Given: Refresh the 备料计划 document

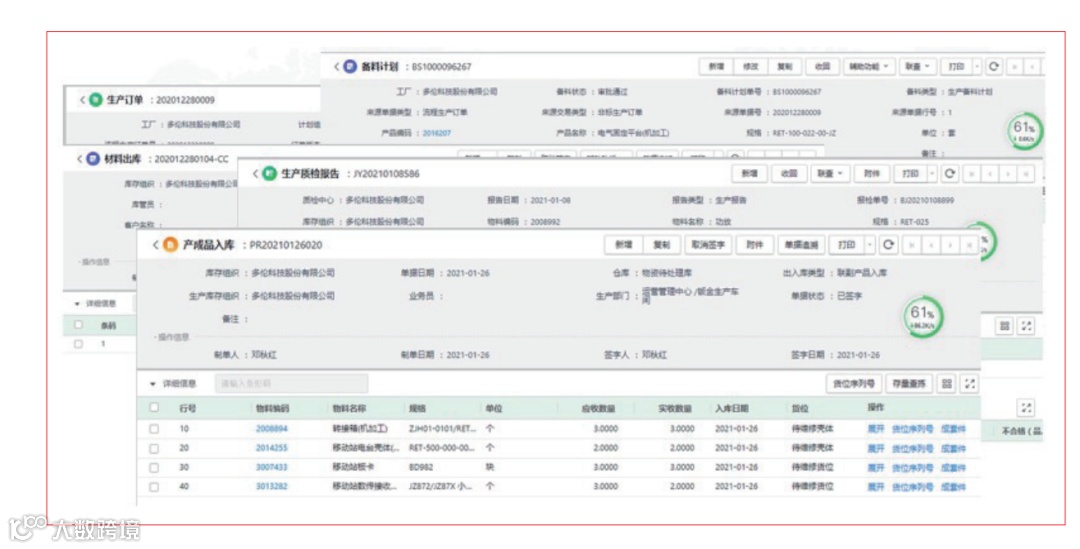Looking at the screenshot, I should pos(994,66).
